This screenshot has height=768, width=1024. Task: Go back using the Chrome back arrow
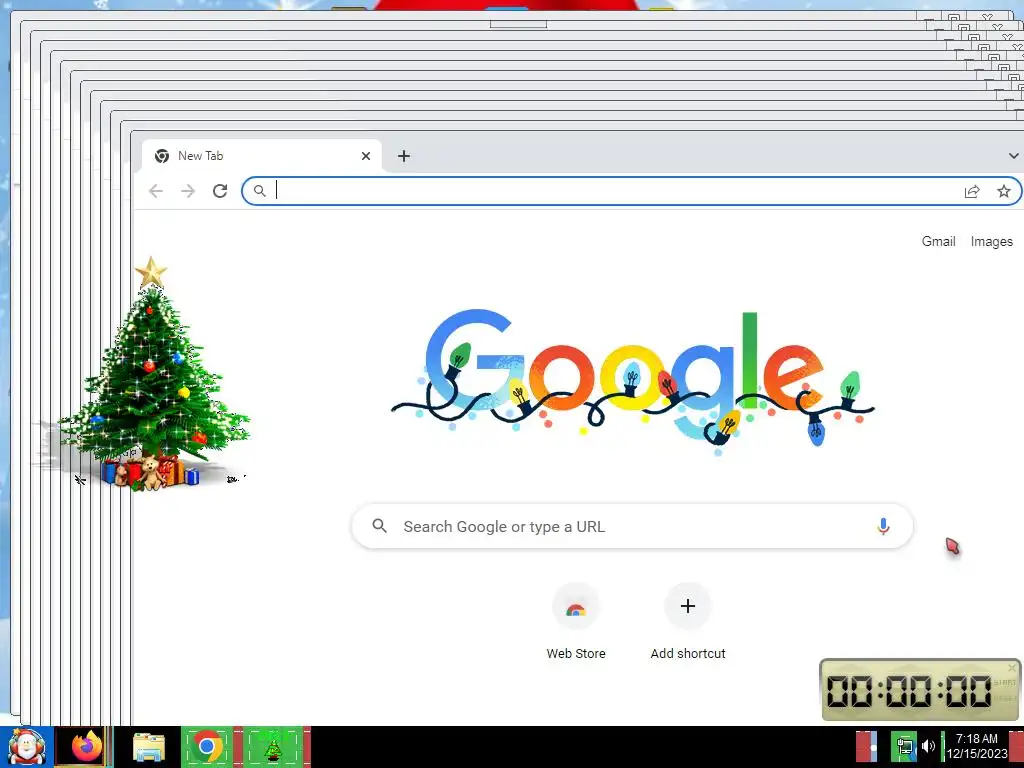tap(155, 191)
